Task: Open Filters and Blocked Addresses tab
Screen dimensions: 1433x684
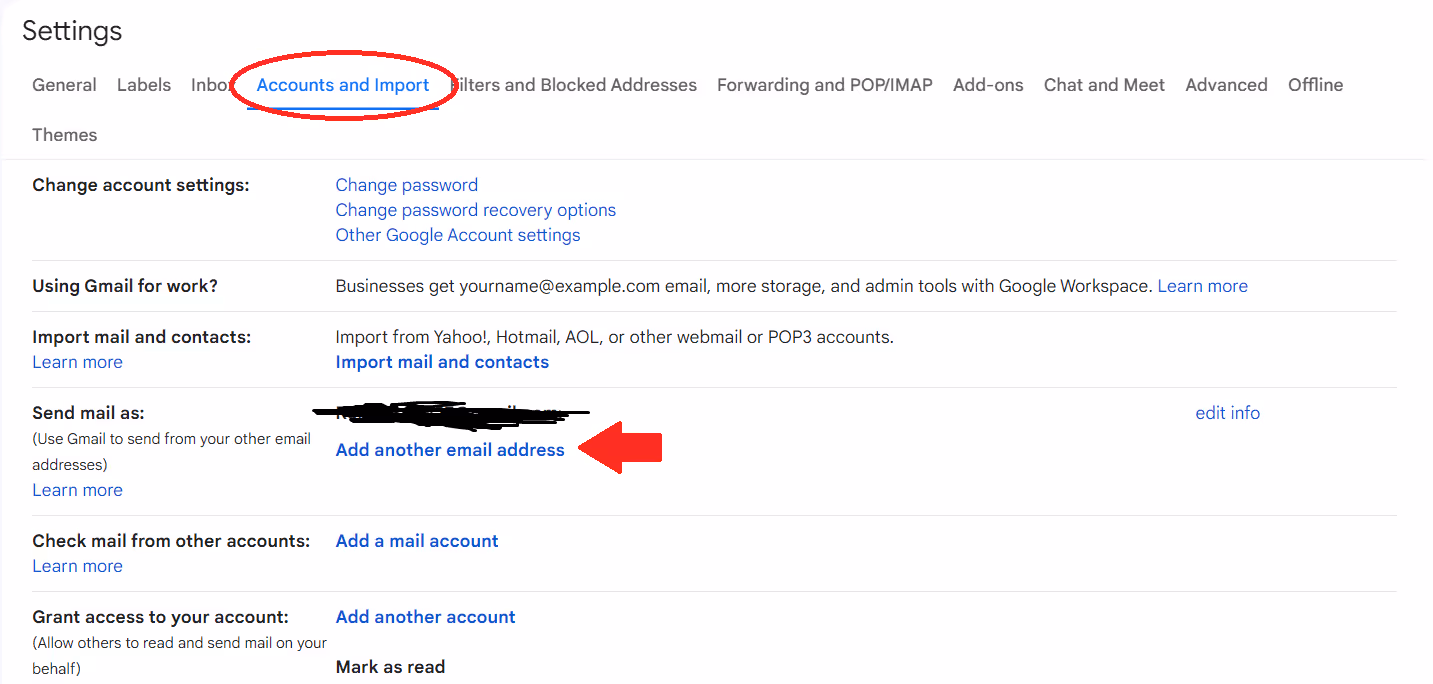Action: pos(575,85)
